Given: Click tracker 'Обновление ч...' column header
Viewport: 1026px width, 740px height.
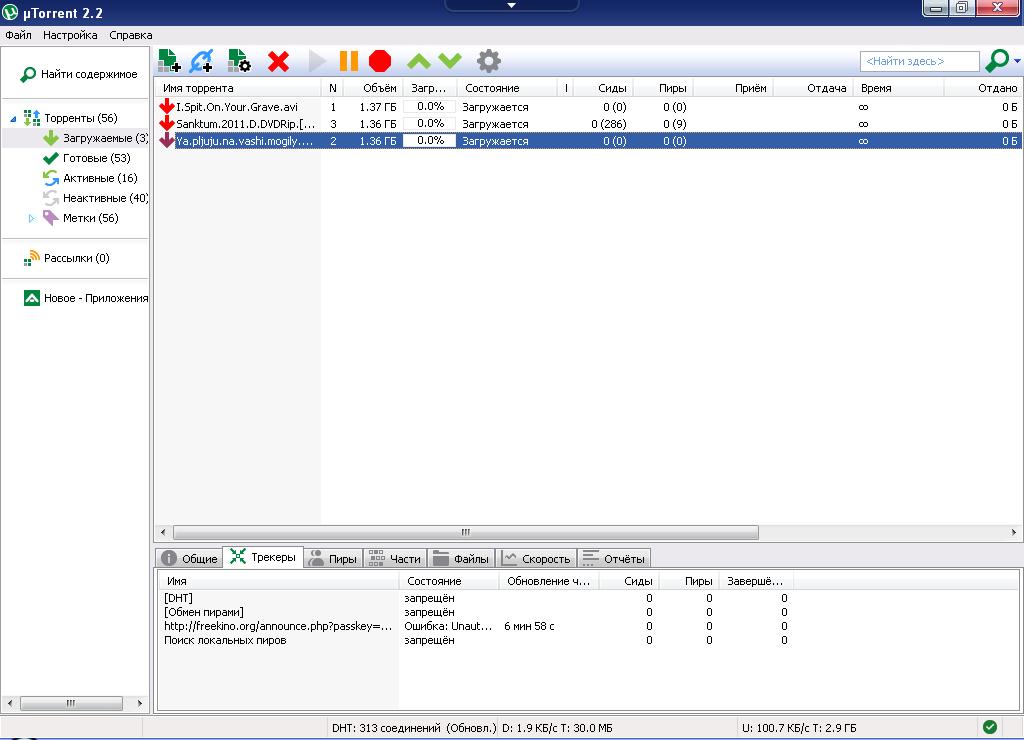Looking at the screenshot, I should 548,581.
